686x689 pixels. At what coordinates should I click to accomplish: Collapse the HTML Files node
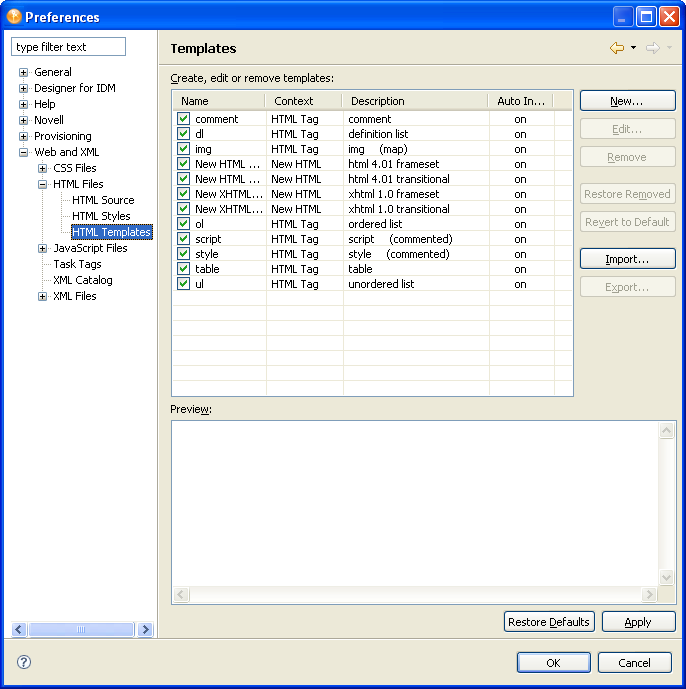tap(42, 184)
